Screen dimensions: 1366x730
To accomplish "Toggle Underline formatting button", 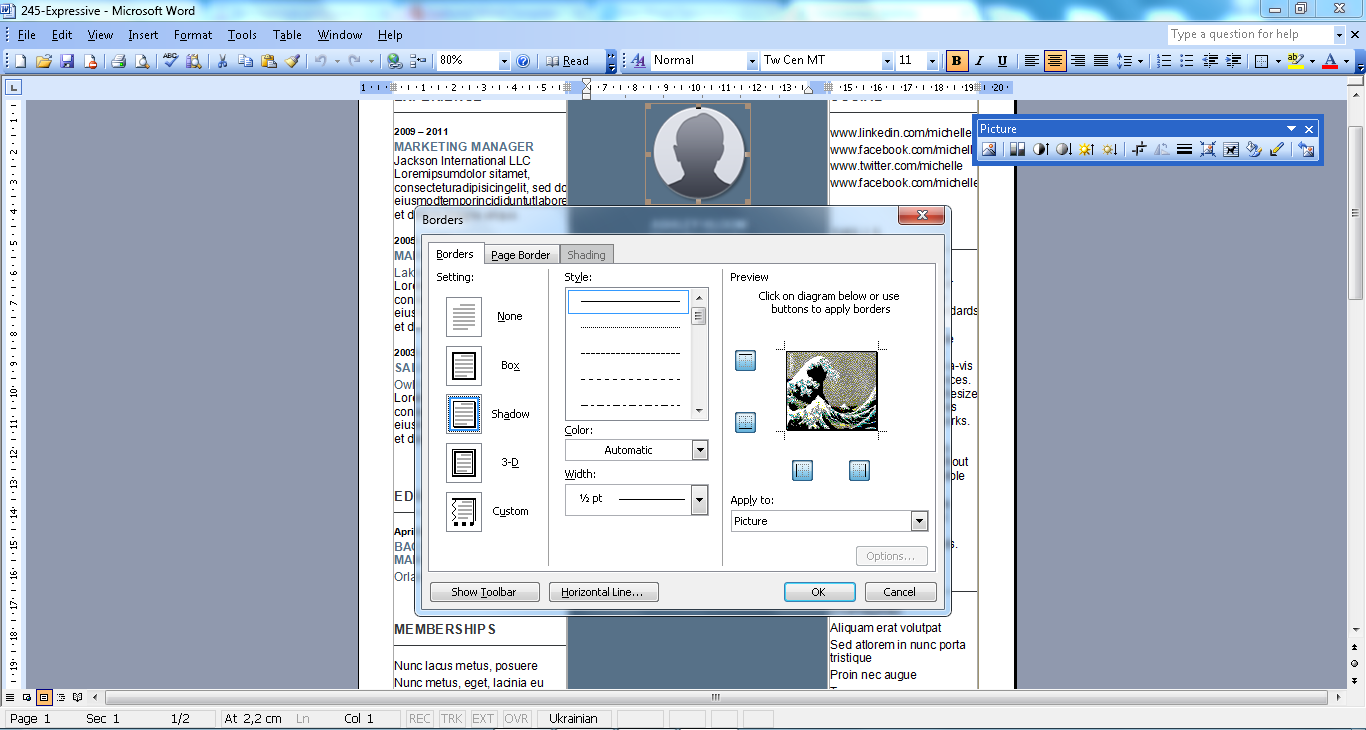I will coord(1003,61).
